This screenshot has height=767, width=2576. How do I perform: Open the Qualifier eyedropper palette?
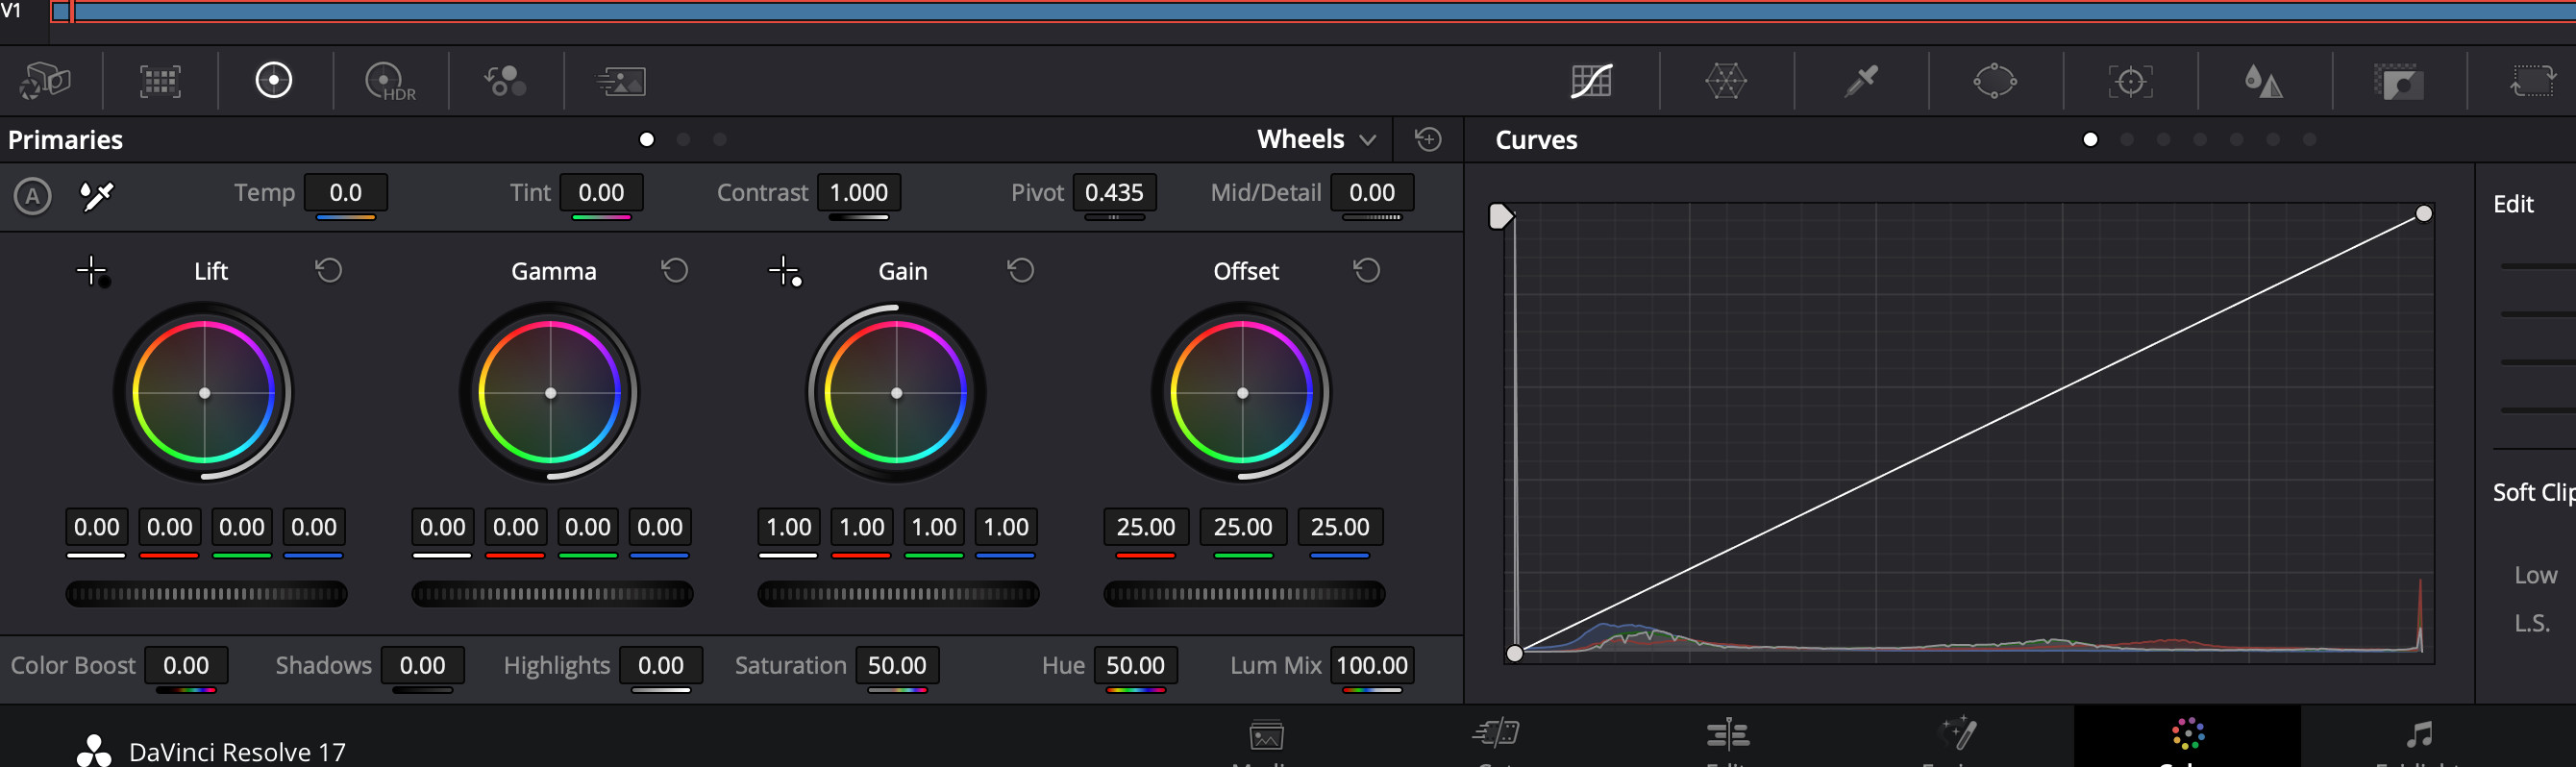[x=1861, y=80]
